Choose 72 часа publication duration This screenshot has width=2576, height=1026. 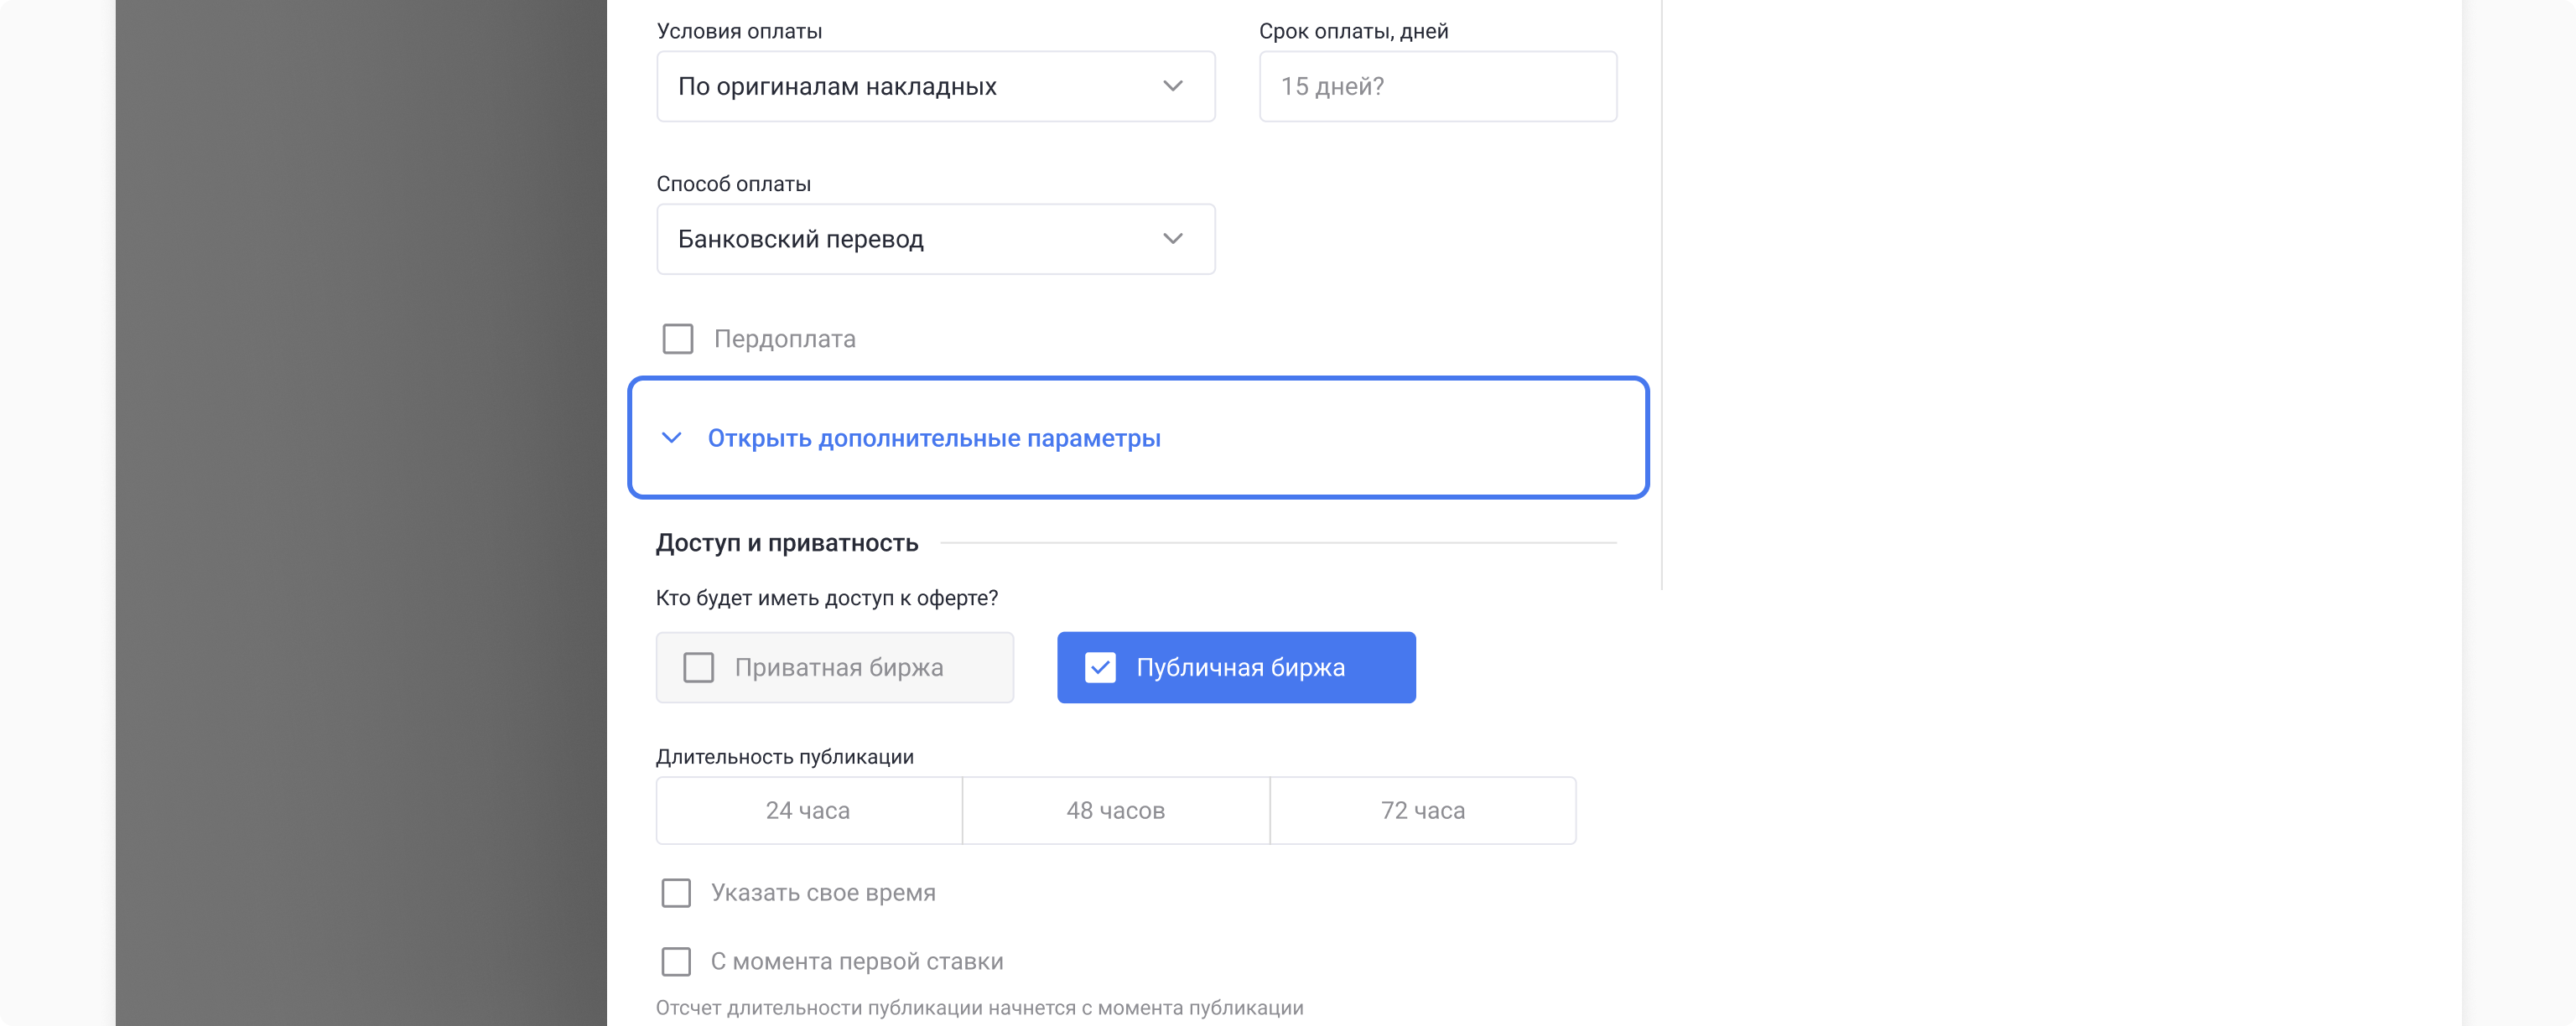1422,810
